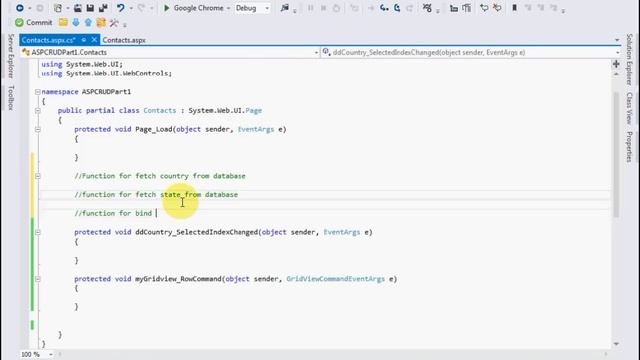Click 'Page_Load' method name
The image size is (640, 360).
coord(154,129)
